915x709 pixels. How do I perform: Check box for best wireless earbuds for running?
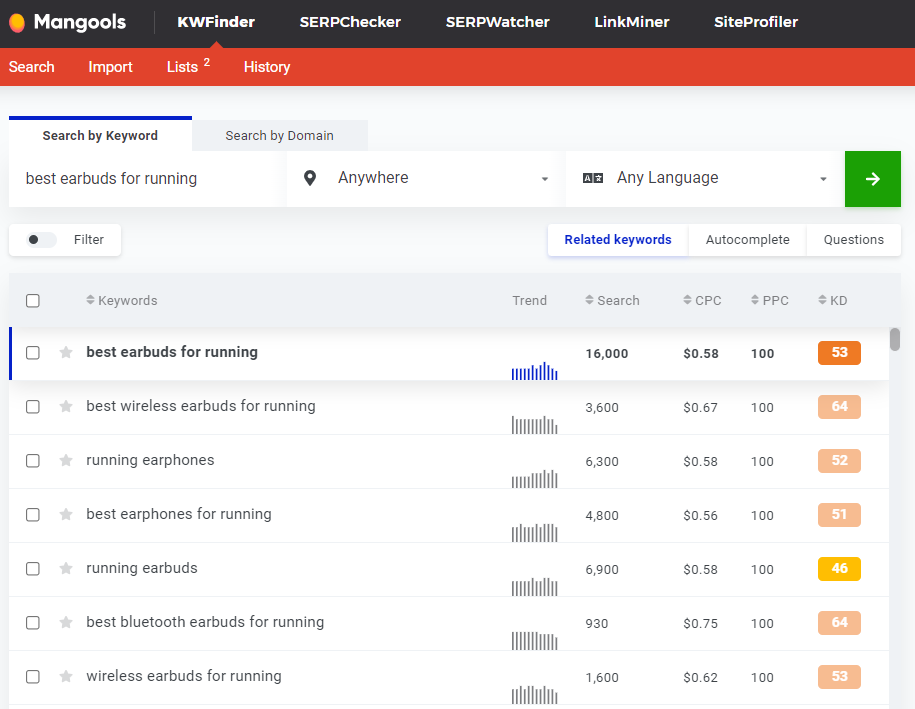33,406
